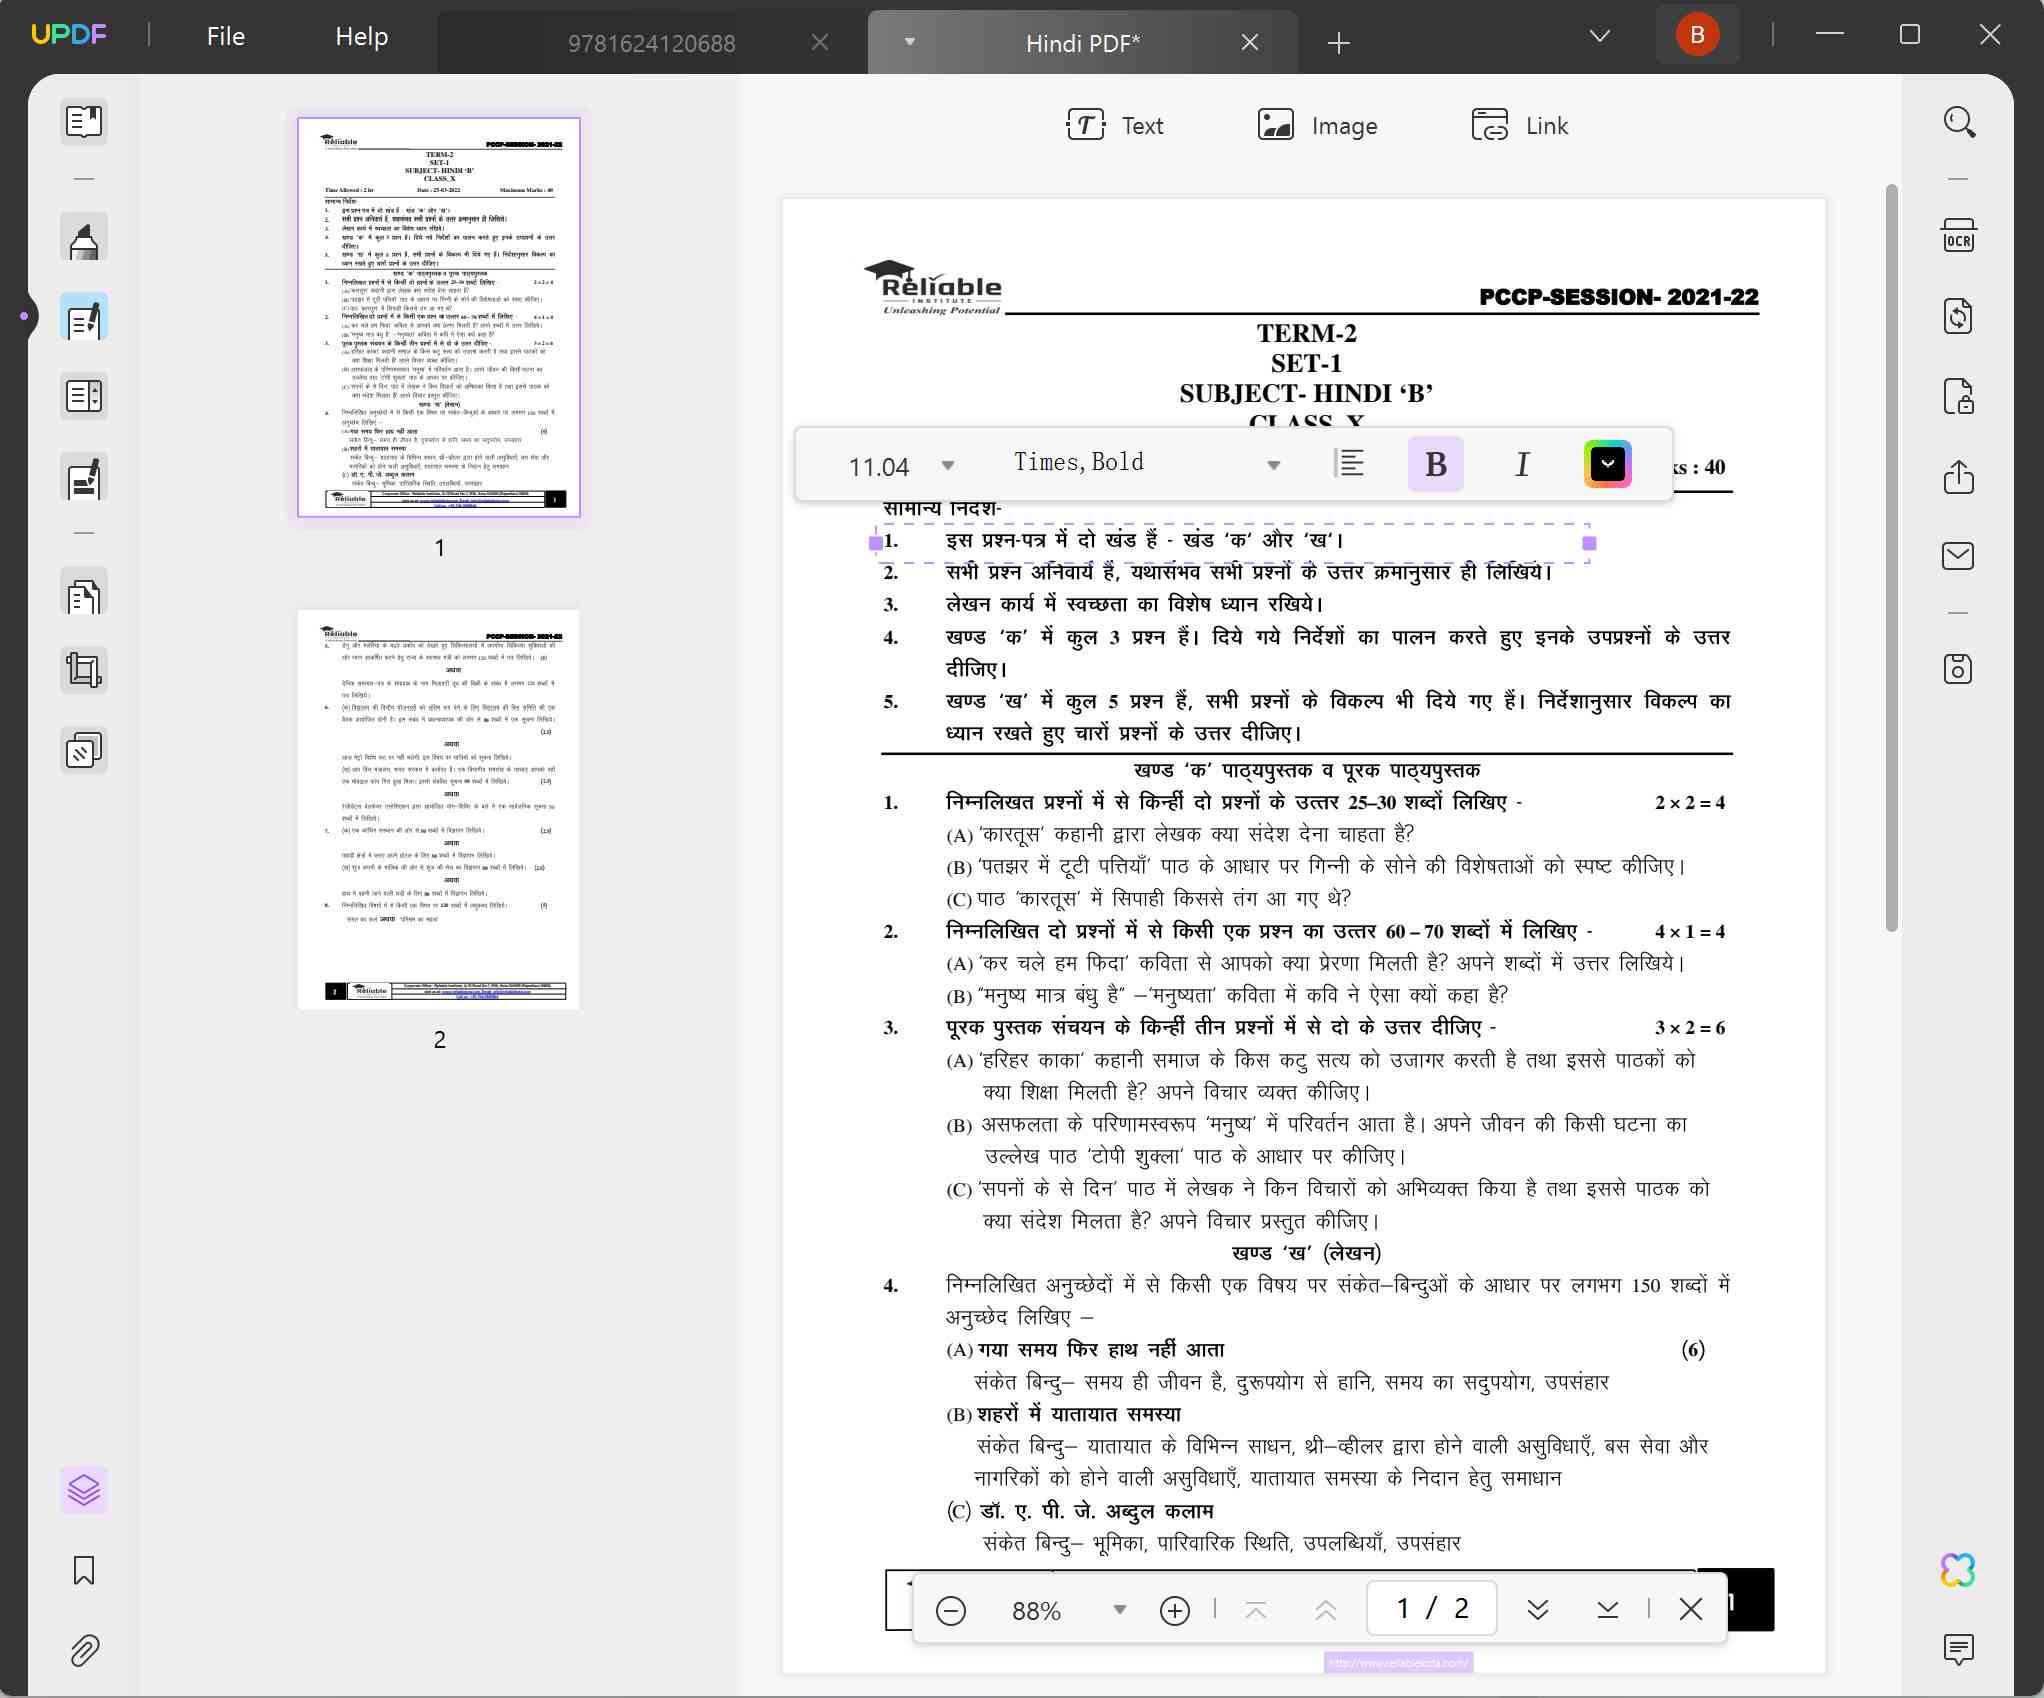The height and width of the screenshot is (1698, 2044).
Task: Toggle italic formatting in the text toolbar
Action: click(1522, 463)
